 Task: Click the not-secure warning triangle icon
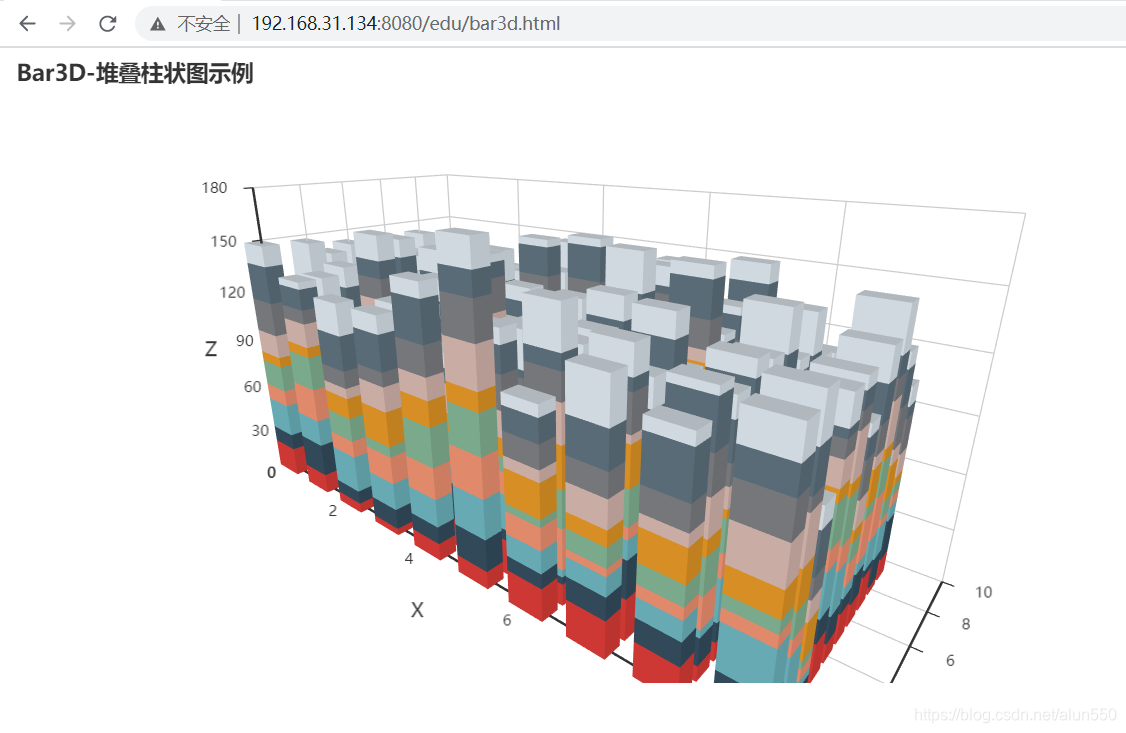point(157,24)
